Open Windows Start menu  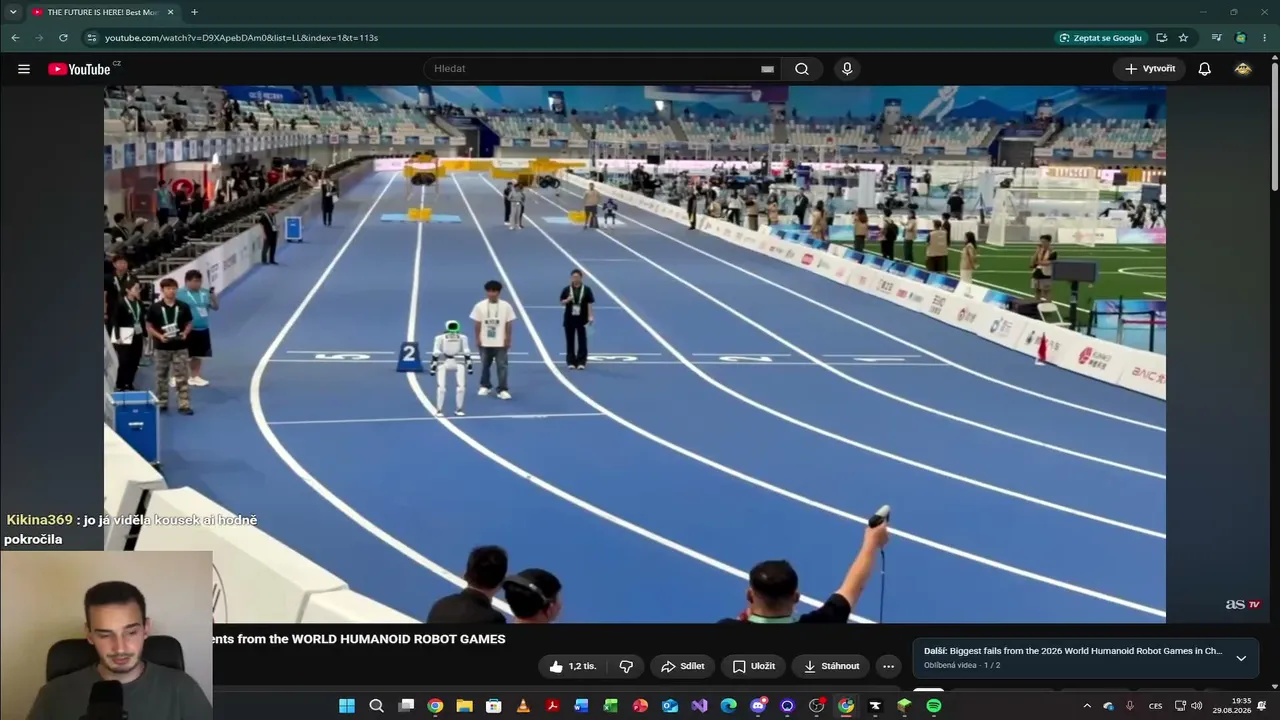pos(347,706)
